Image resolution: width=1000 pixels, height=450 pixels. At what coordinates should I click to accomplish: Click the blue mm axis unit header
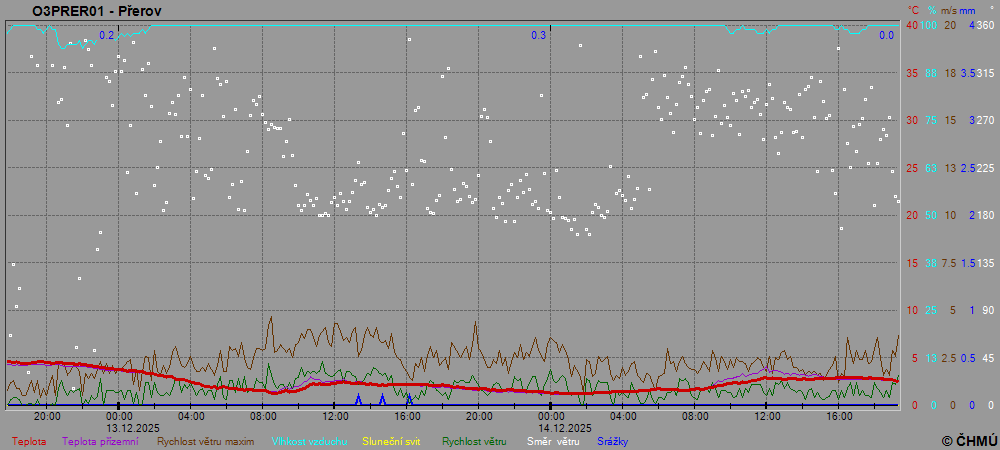coord(967,10)
